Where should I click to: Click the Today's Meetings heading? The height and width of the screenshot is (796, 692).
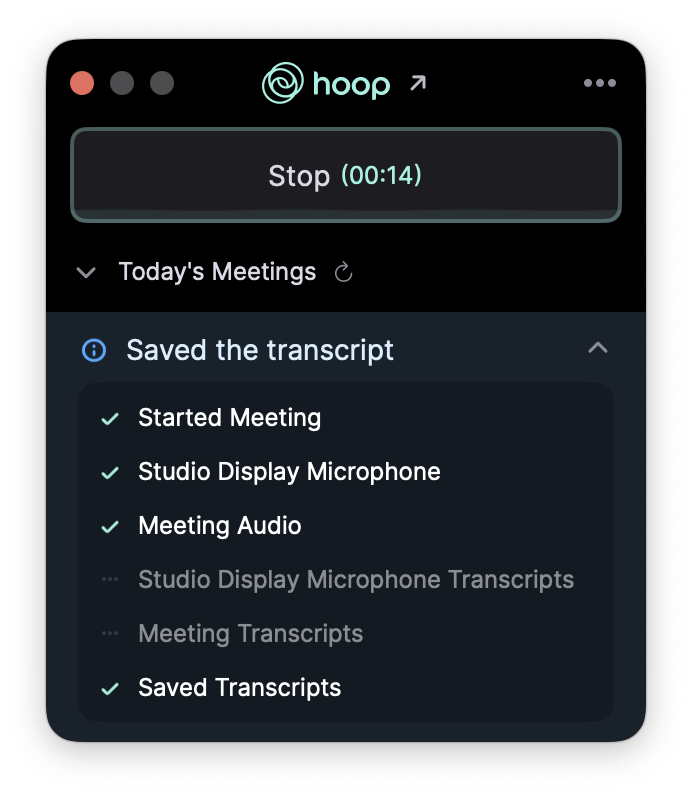tap(217, 272)
